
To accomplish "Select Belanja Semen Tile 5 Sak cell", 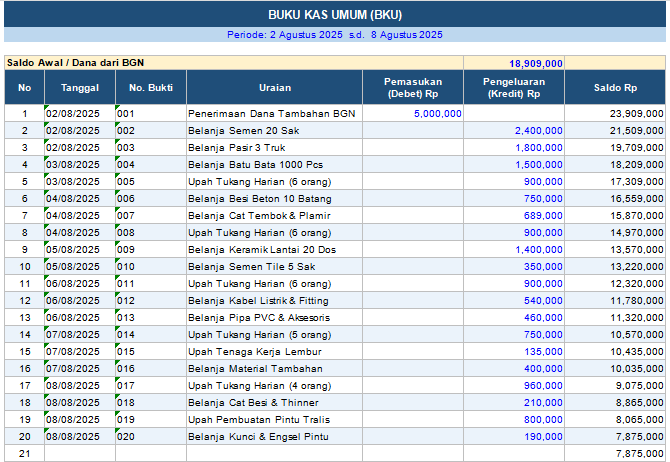I will 274,266.
